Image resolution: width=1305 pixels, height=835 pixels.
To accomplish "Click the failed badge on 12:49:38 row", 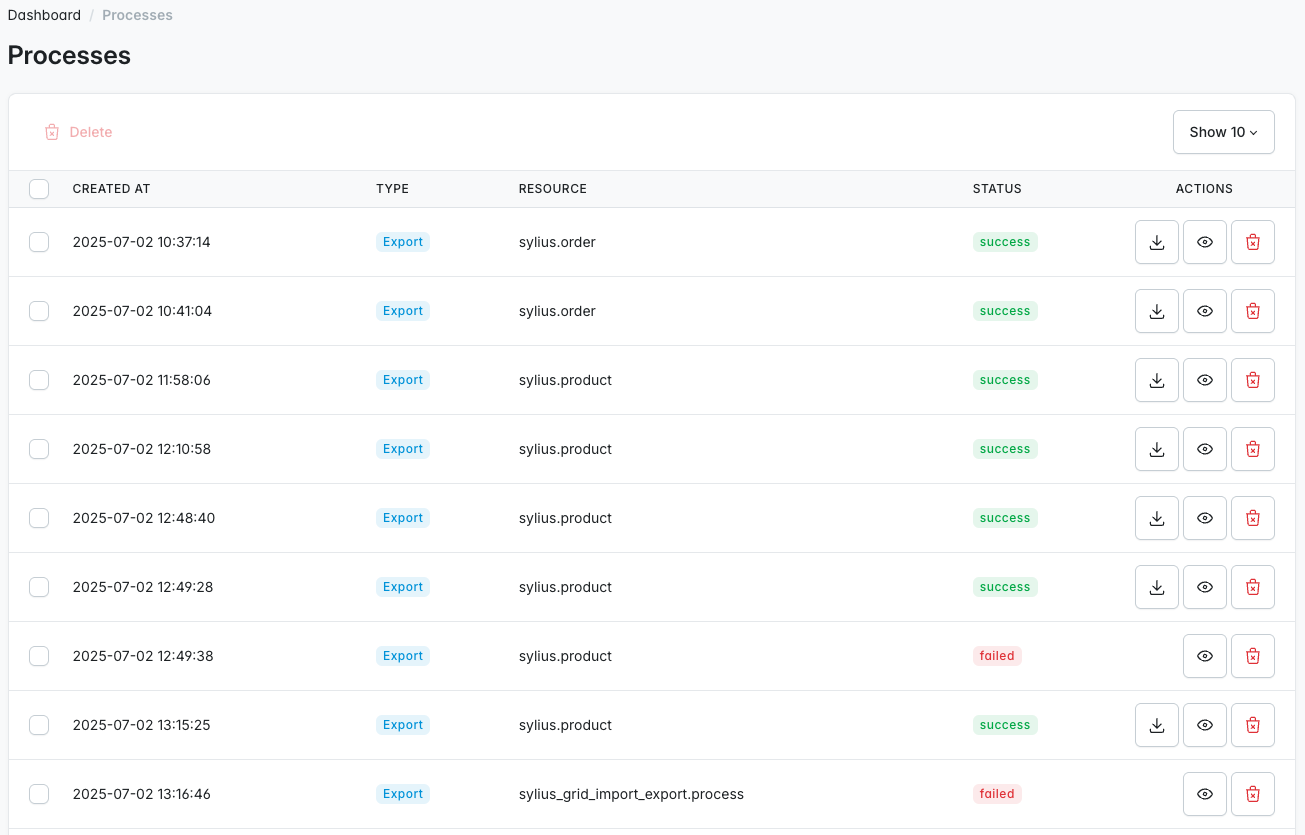I will click(997, 656).
